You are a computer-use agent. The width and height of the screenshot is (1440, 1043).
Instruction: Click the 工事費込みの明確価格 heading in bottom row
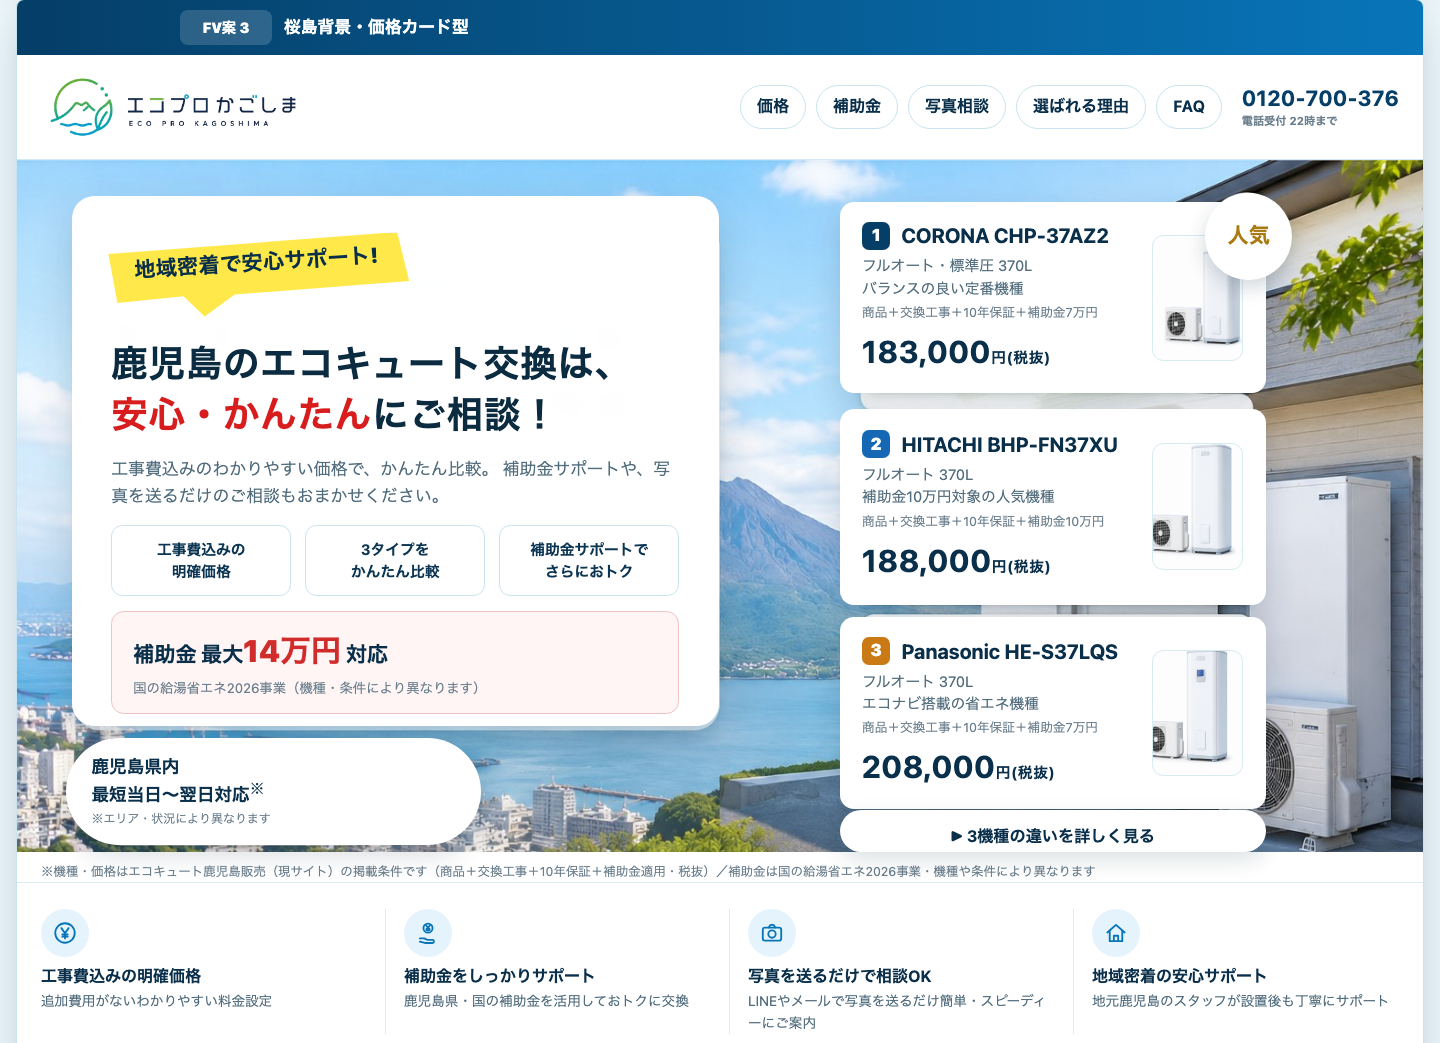coord(121,976)
